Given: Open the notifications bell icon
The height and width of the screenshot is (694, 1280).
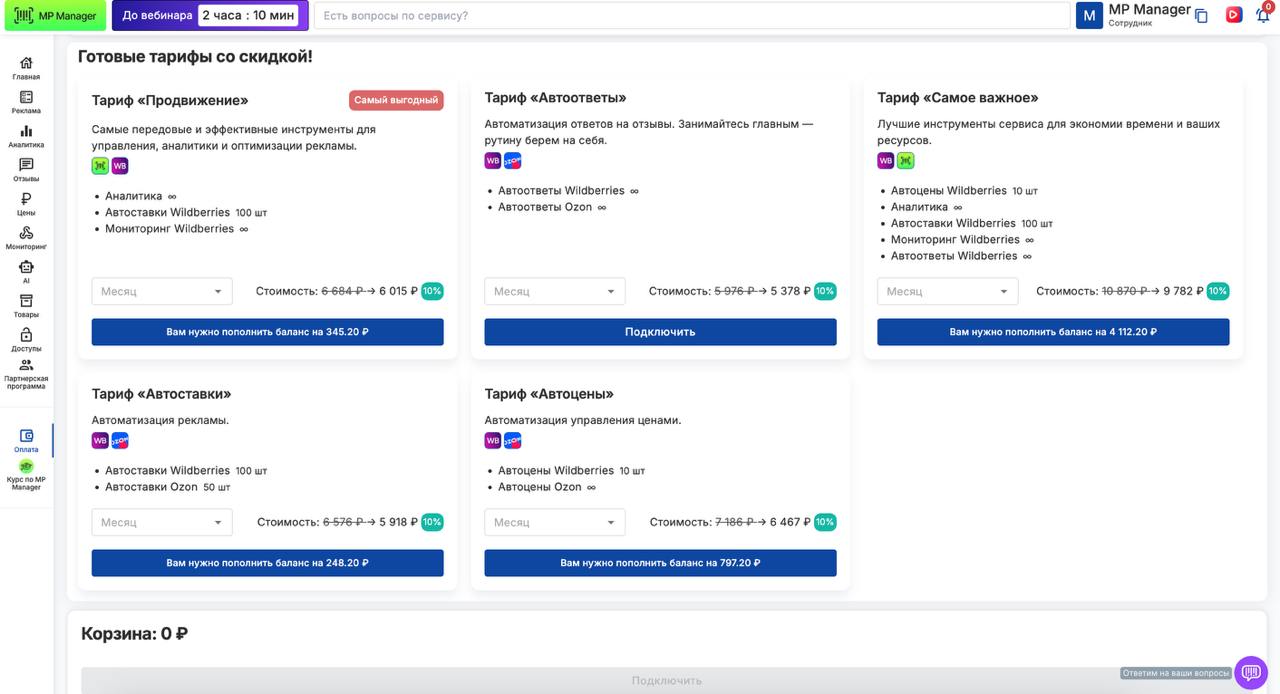Looking at the screenshot, I should tap(1263, 15).
